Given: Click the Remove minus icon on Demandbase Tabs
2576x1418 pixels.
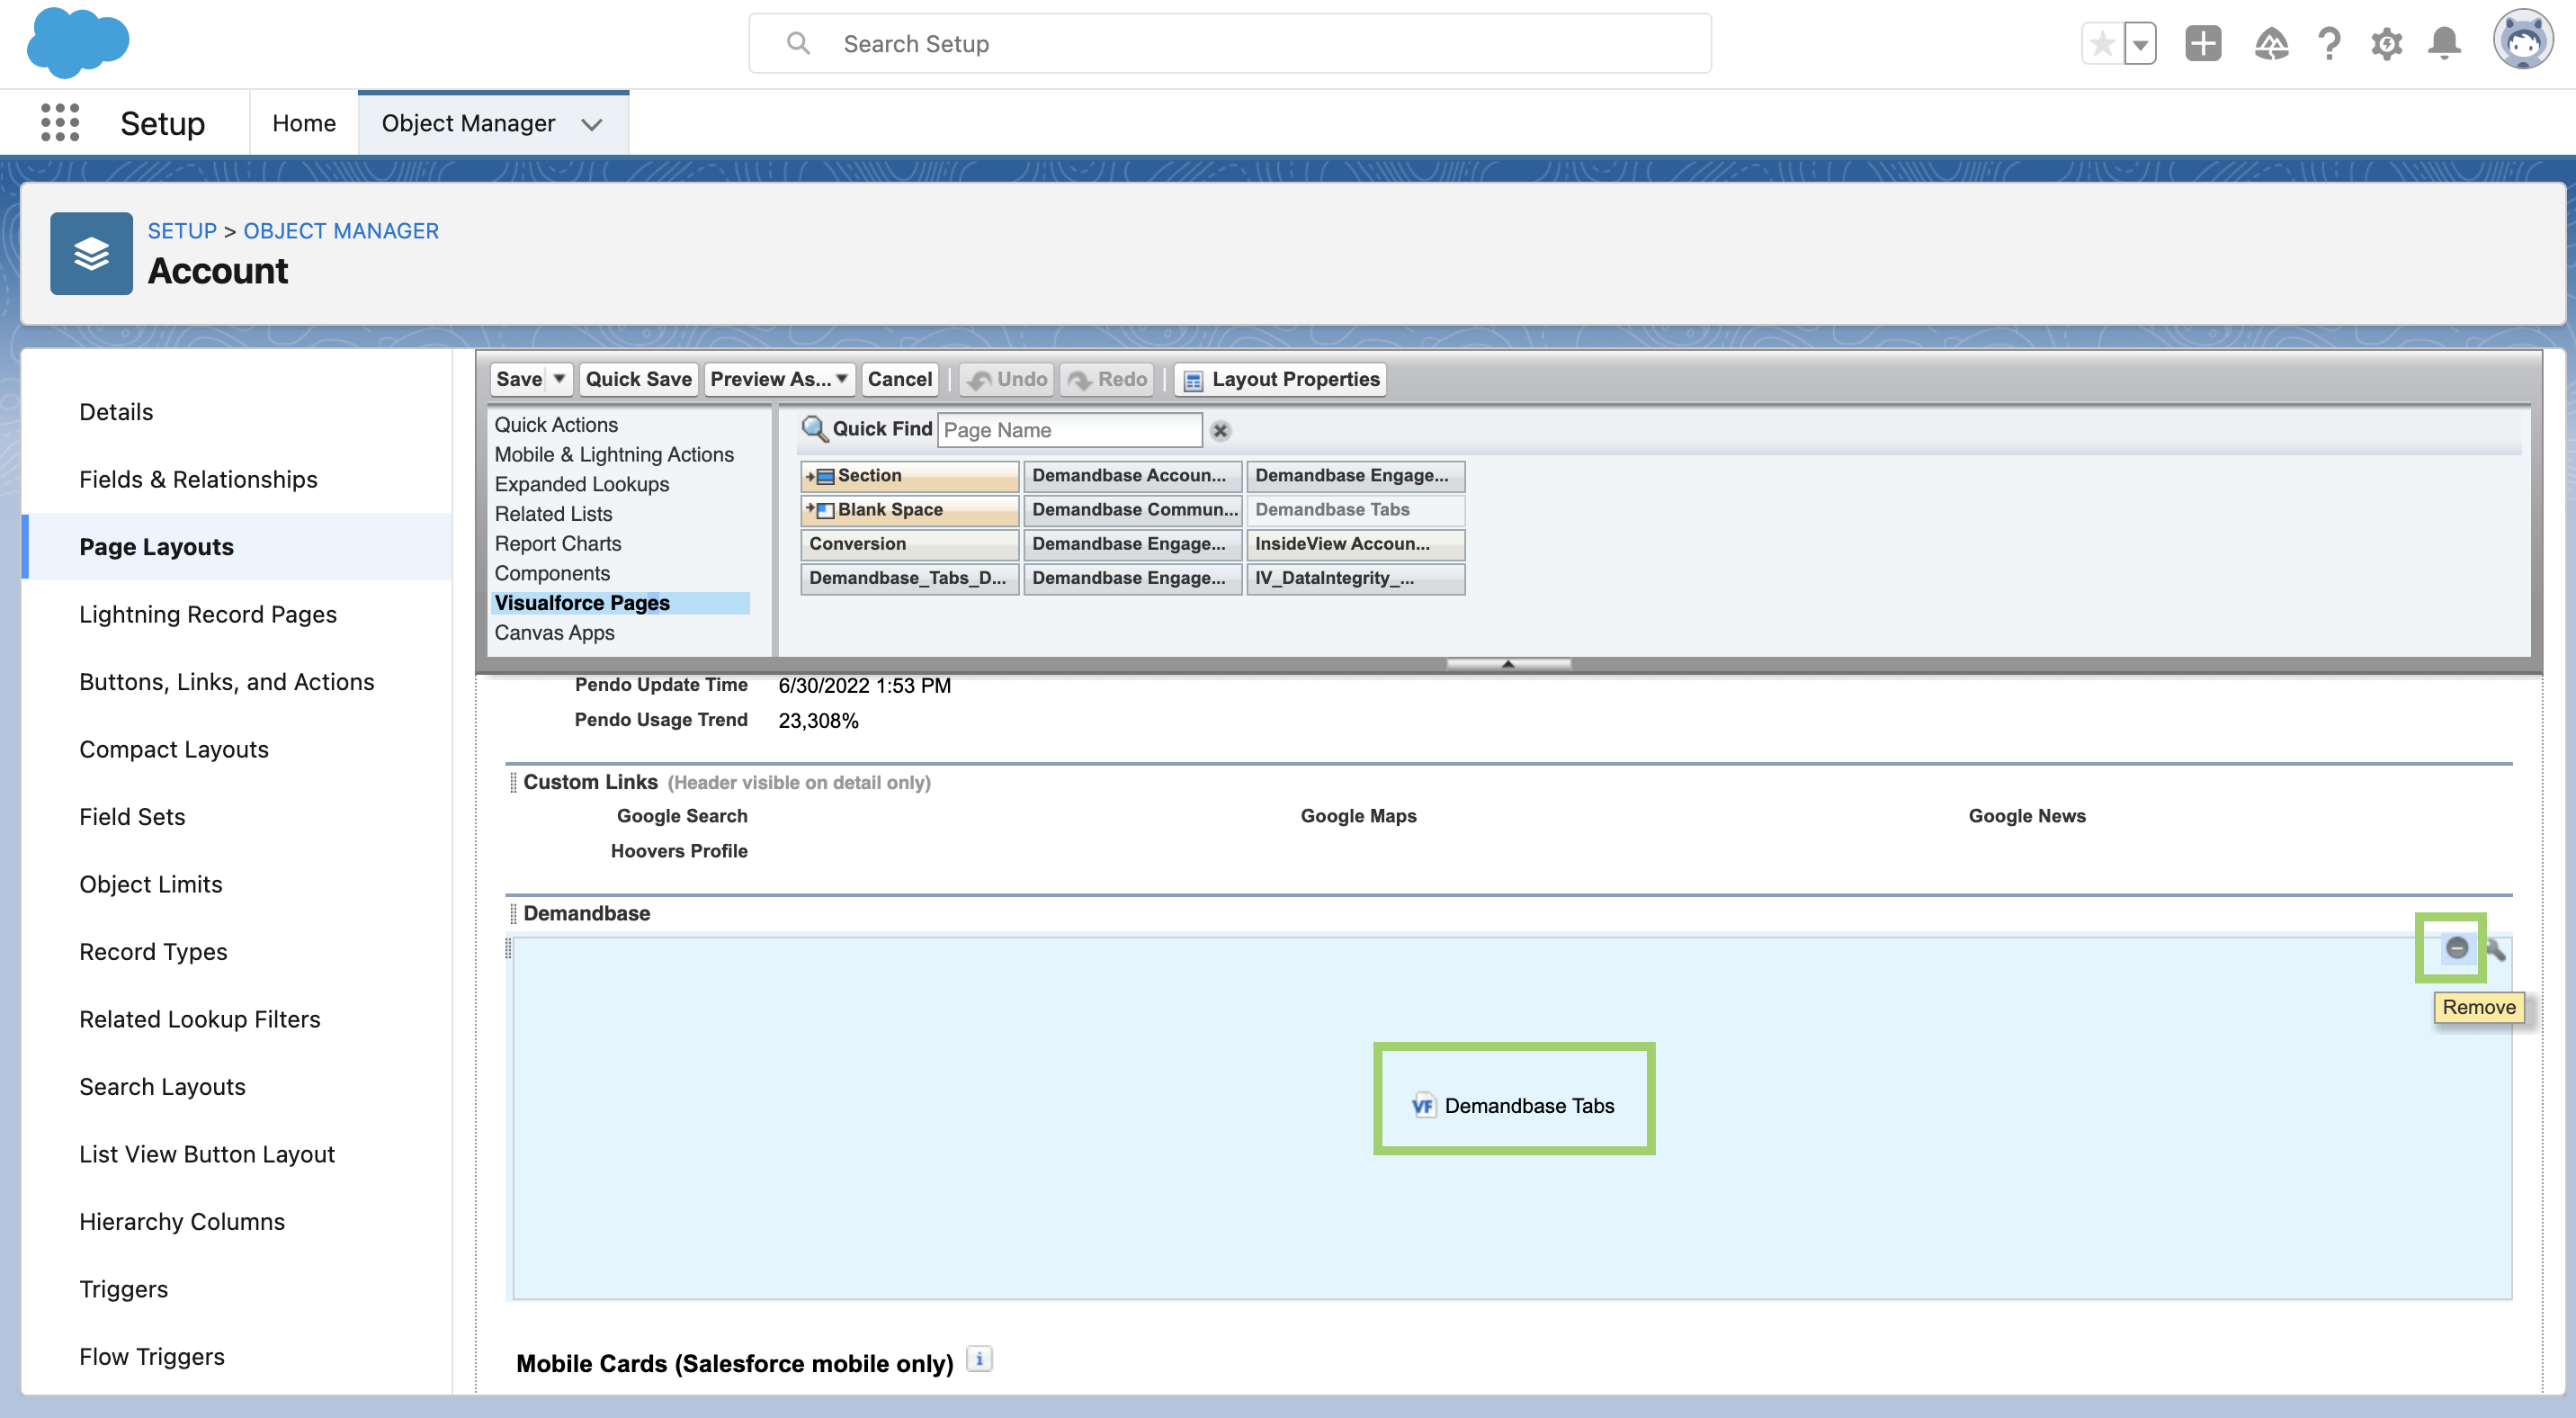Looking at the screenshot, I should [2456, 947].
